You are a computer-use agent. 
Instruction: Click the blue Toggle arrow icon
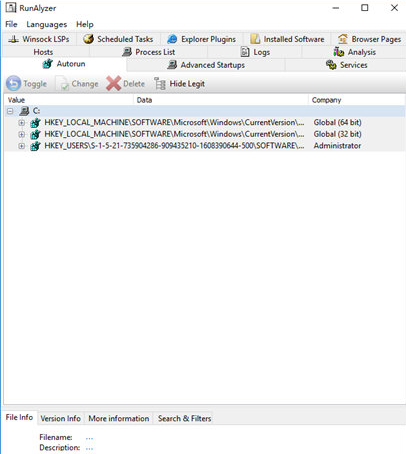[x=13, y=84]
